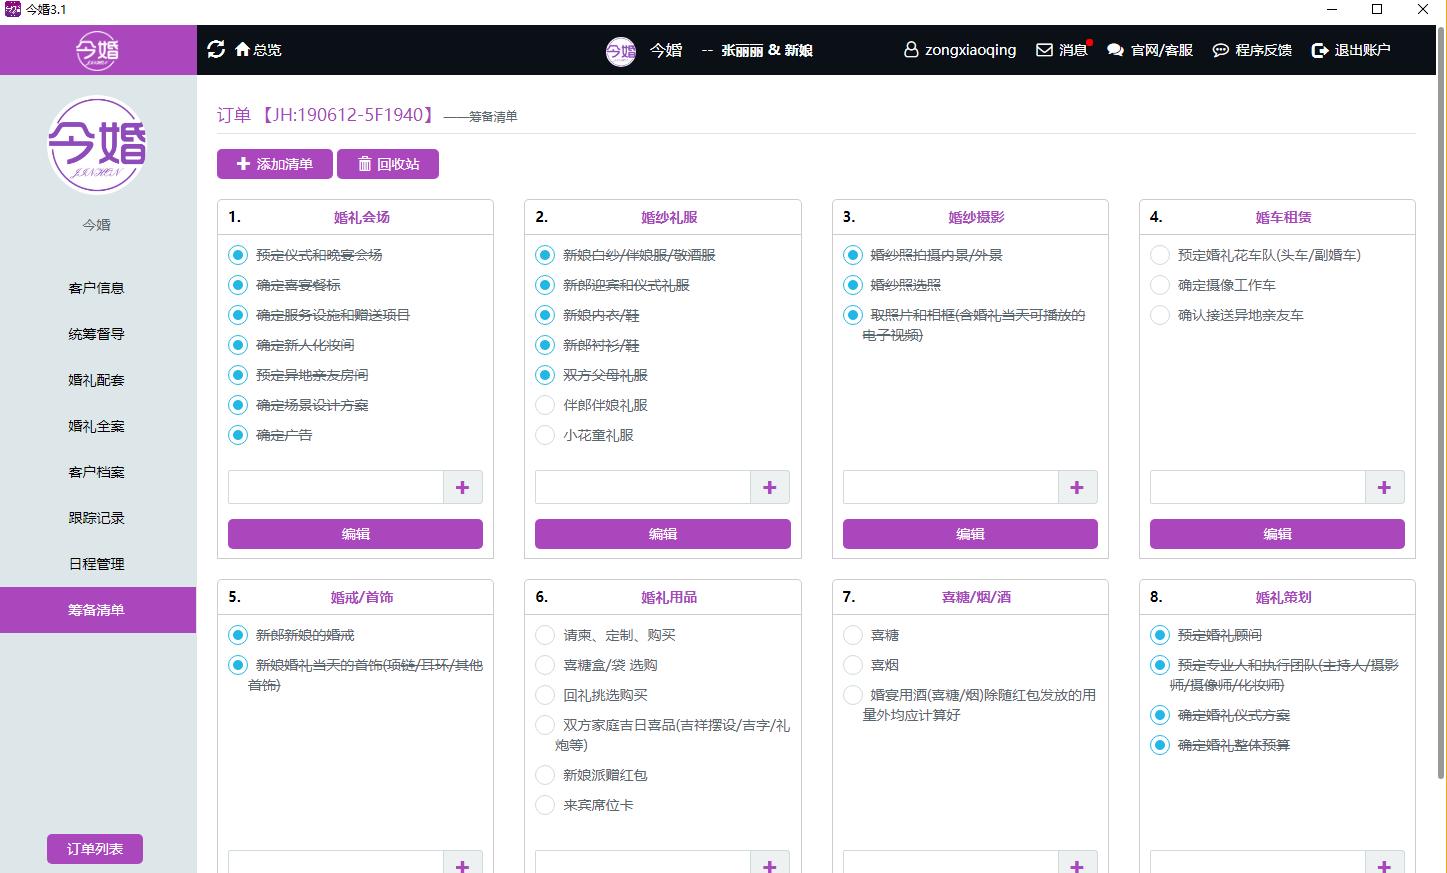
Task: Click the zongxiaoqing user account icon
Action: 910,49
